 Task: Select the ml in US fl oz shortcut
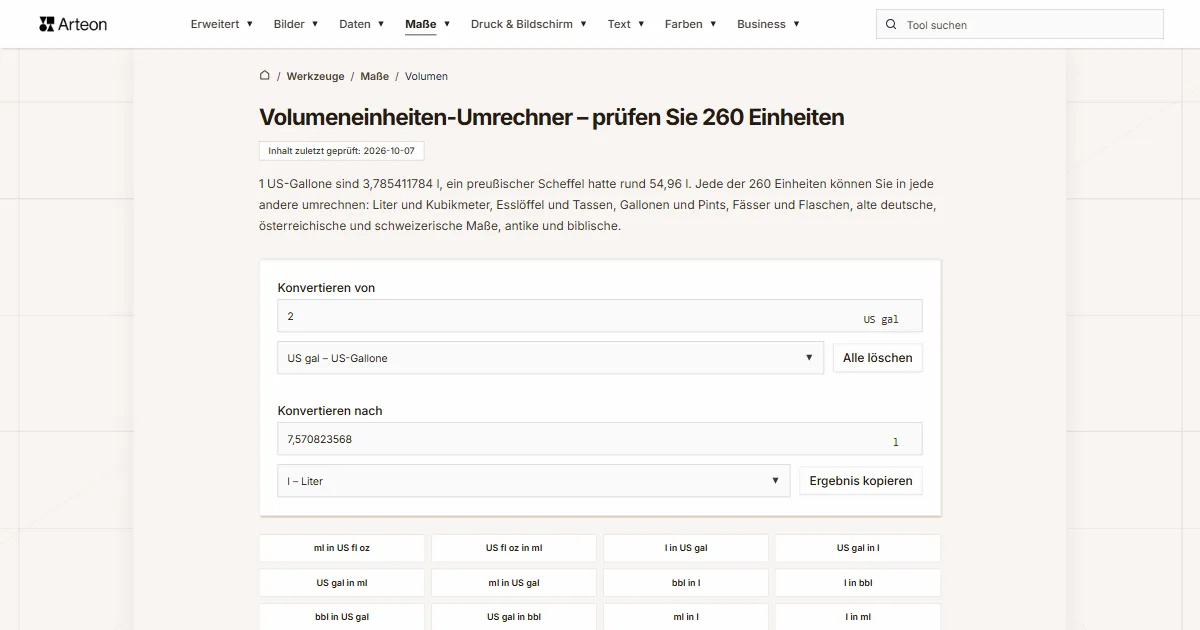point(342,548)
